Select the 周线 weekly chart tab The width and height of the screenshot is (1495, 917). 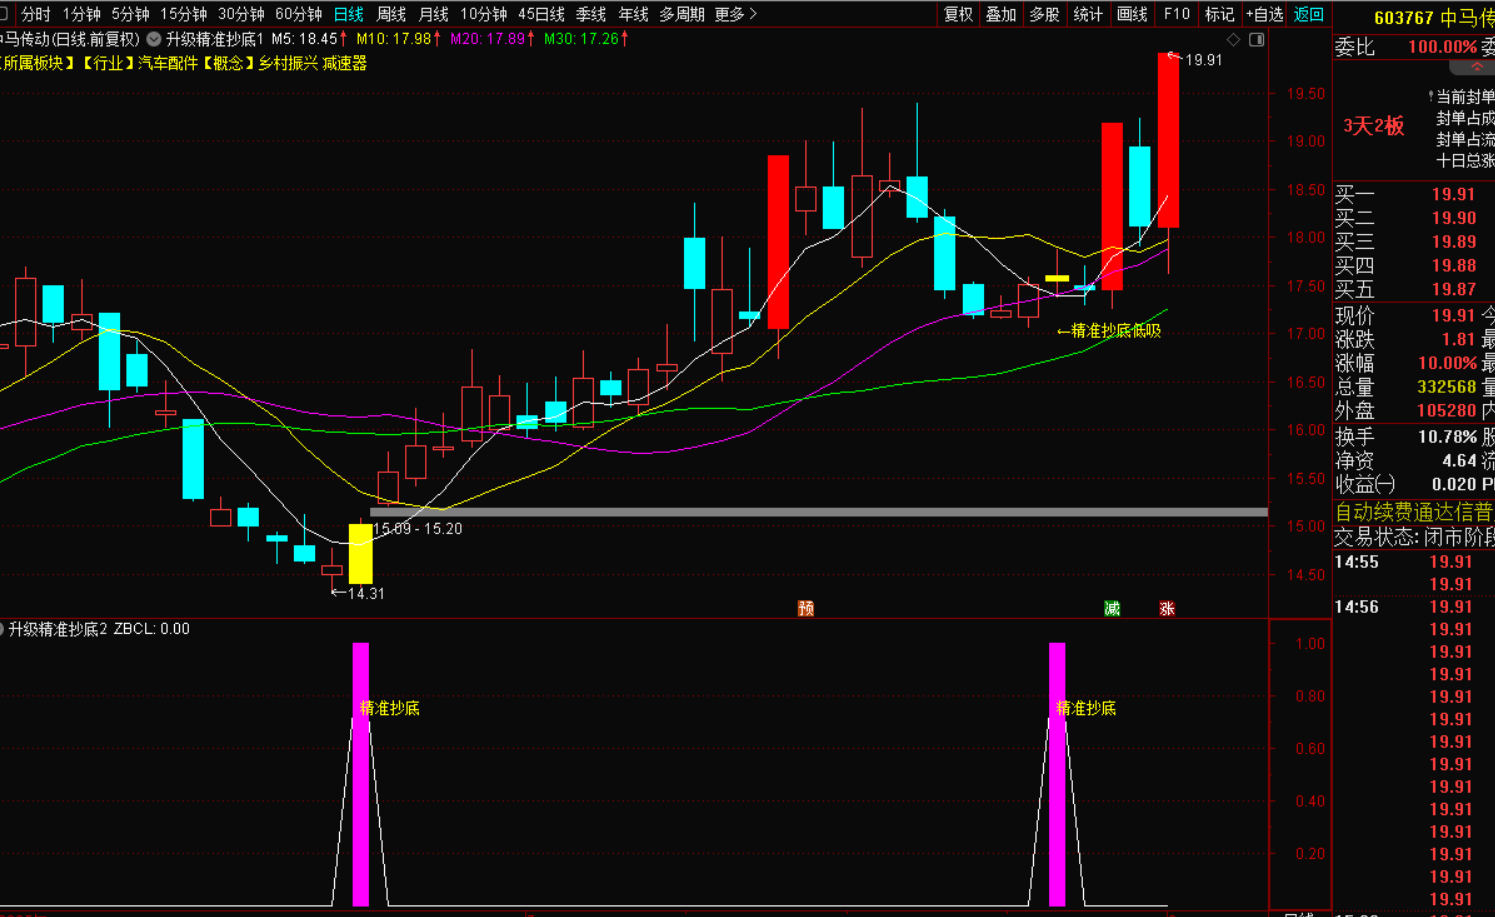pos(391,14)
